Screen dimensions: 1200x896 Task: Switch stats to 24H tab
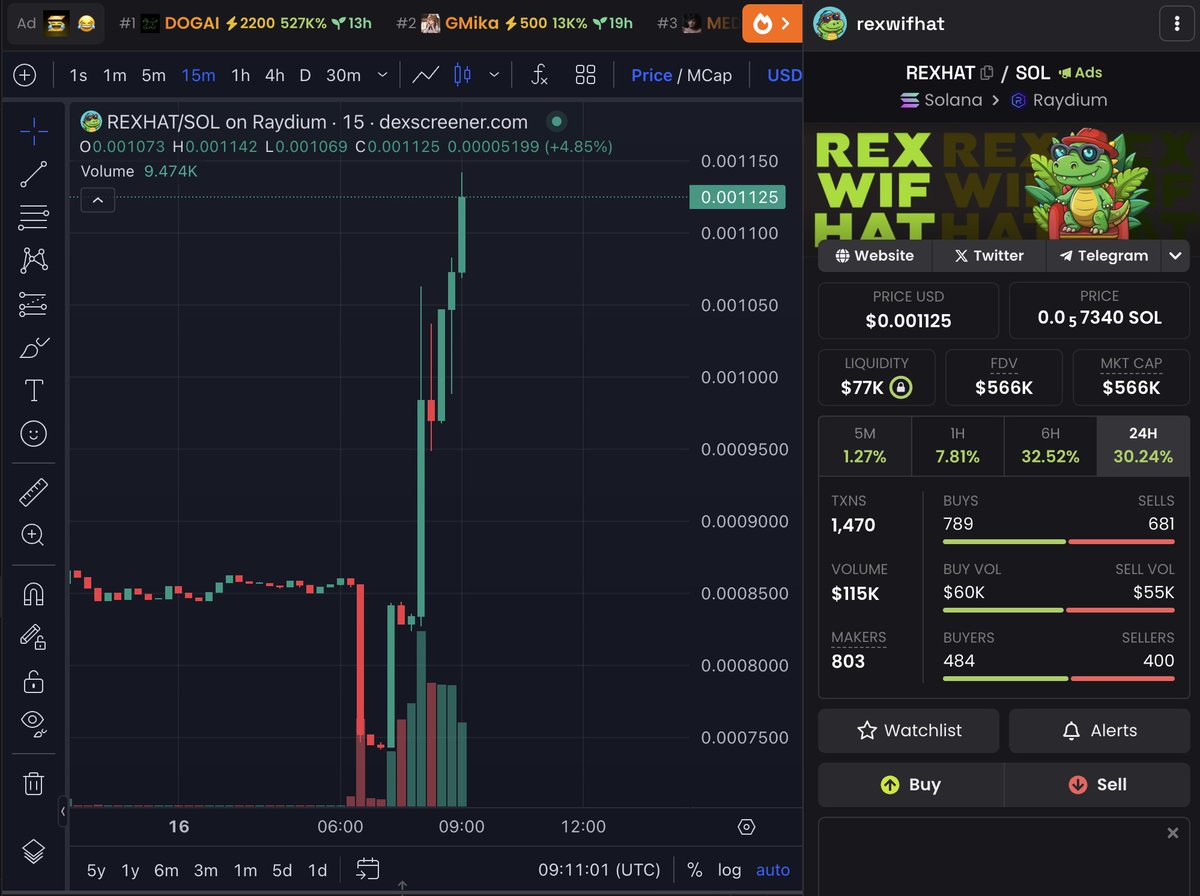[x=1143, y=445]
